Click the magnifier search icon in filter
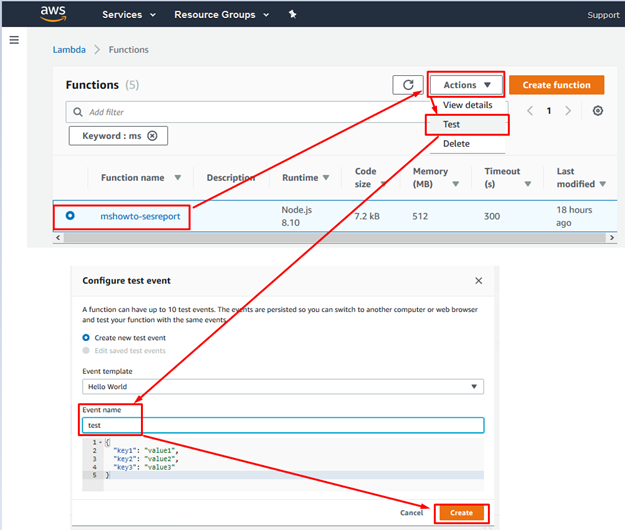The image size is (625, 530). point(78,112)
